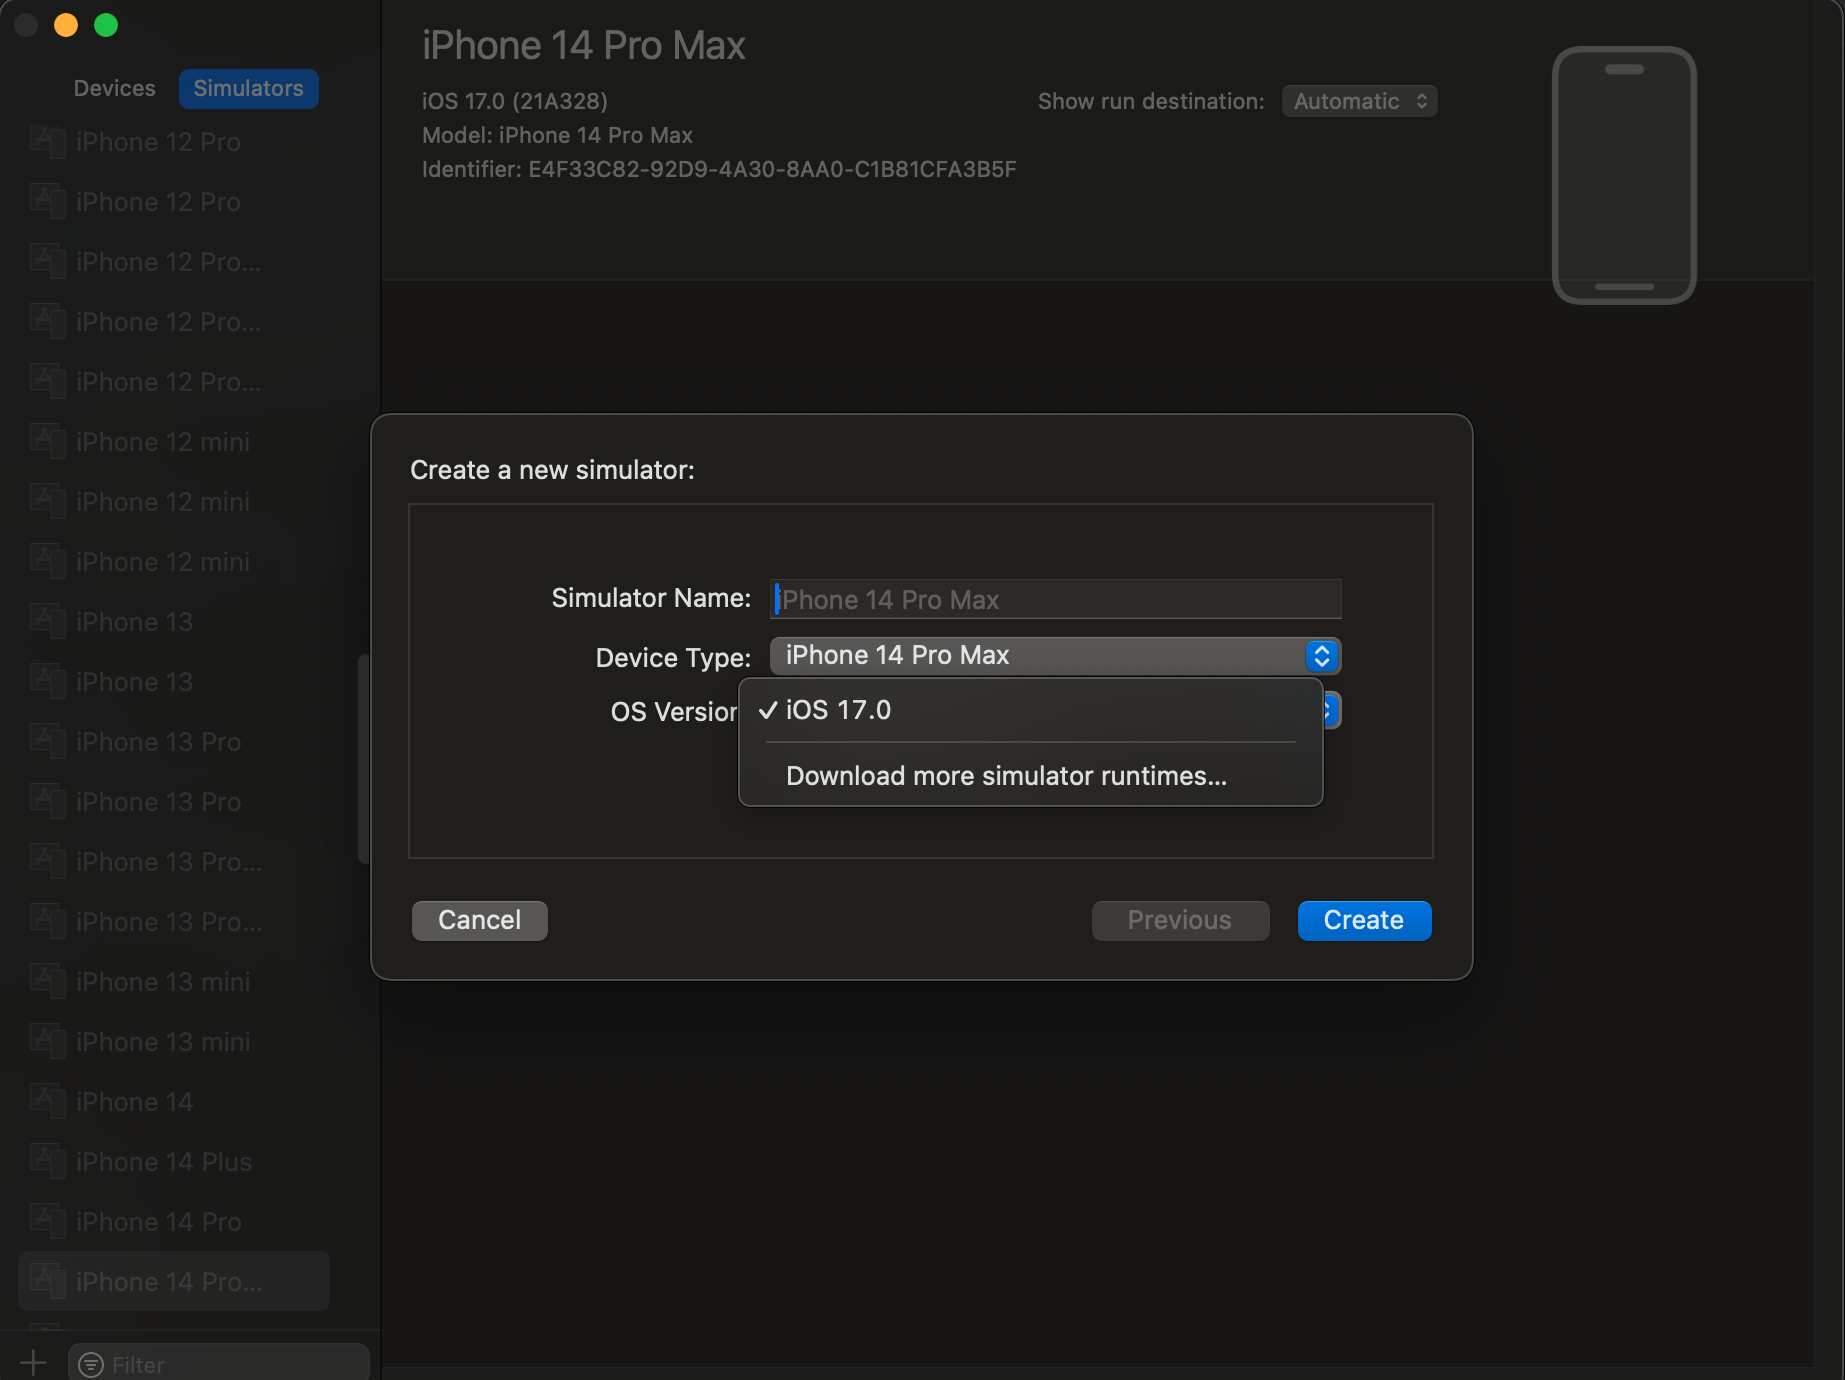
Task: Click the Simulator Name text field
Action: [1056, 599]
